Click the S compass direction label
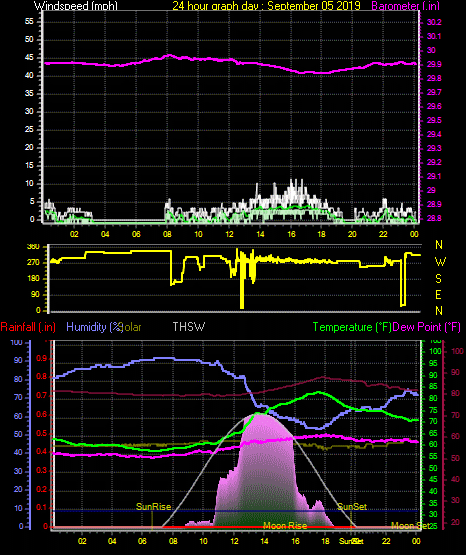Viewport: 466px width, 555px height. 438,279
